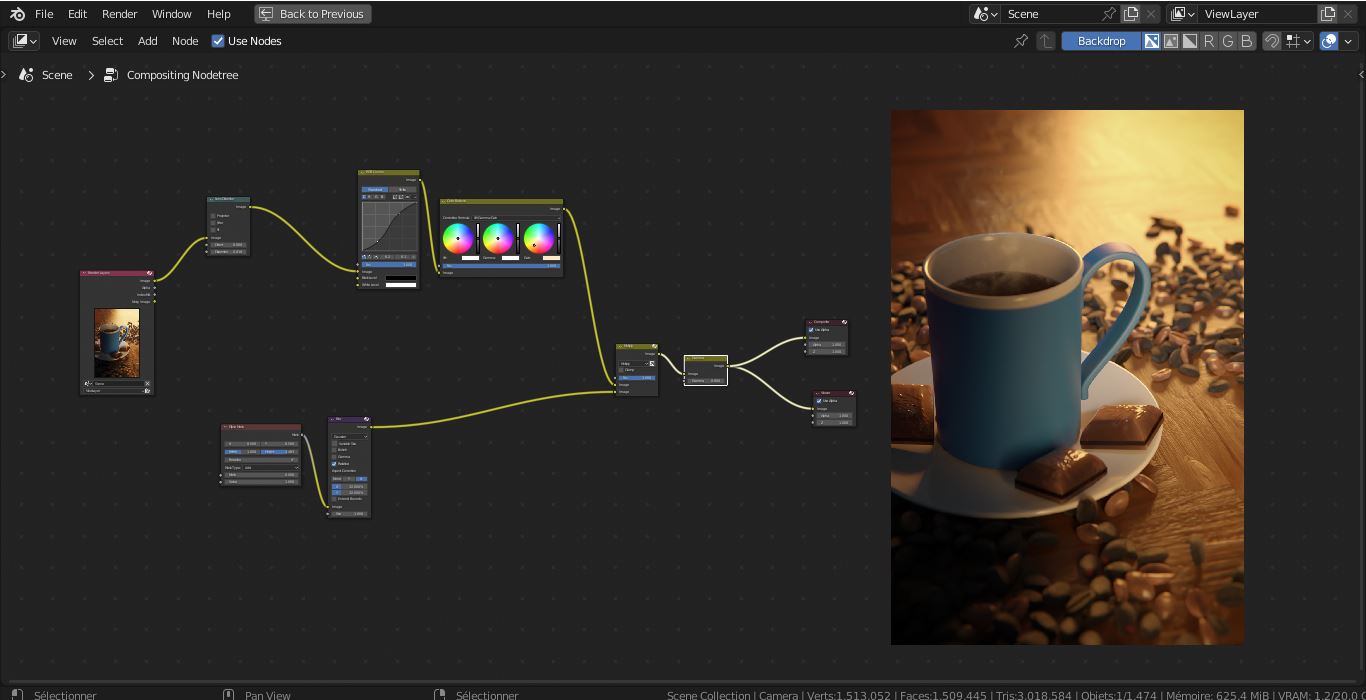This screenshot has width=1366, height=700.
Task: Pin the current node tree
Action: (1021, 41)
